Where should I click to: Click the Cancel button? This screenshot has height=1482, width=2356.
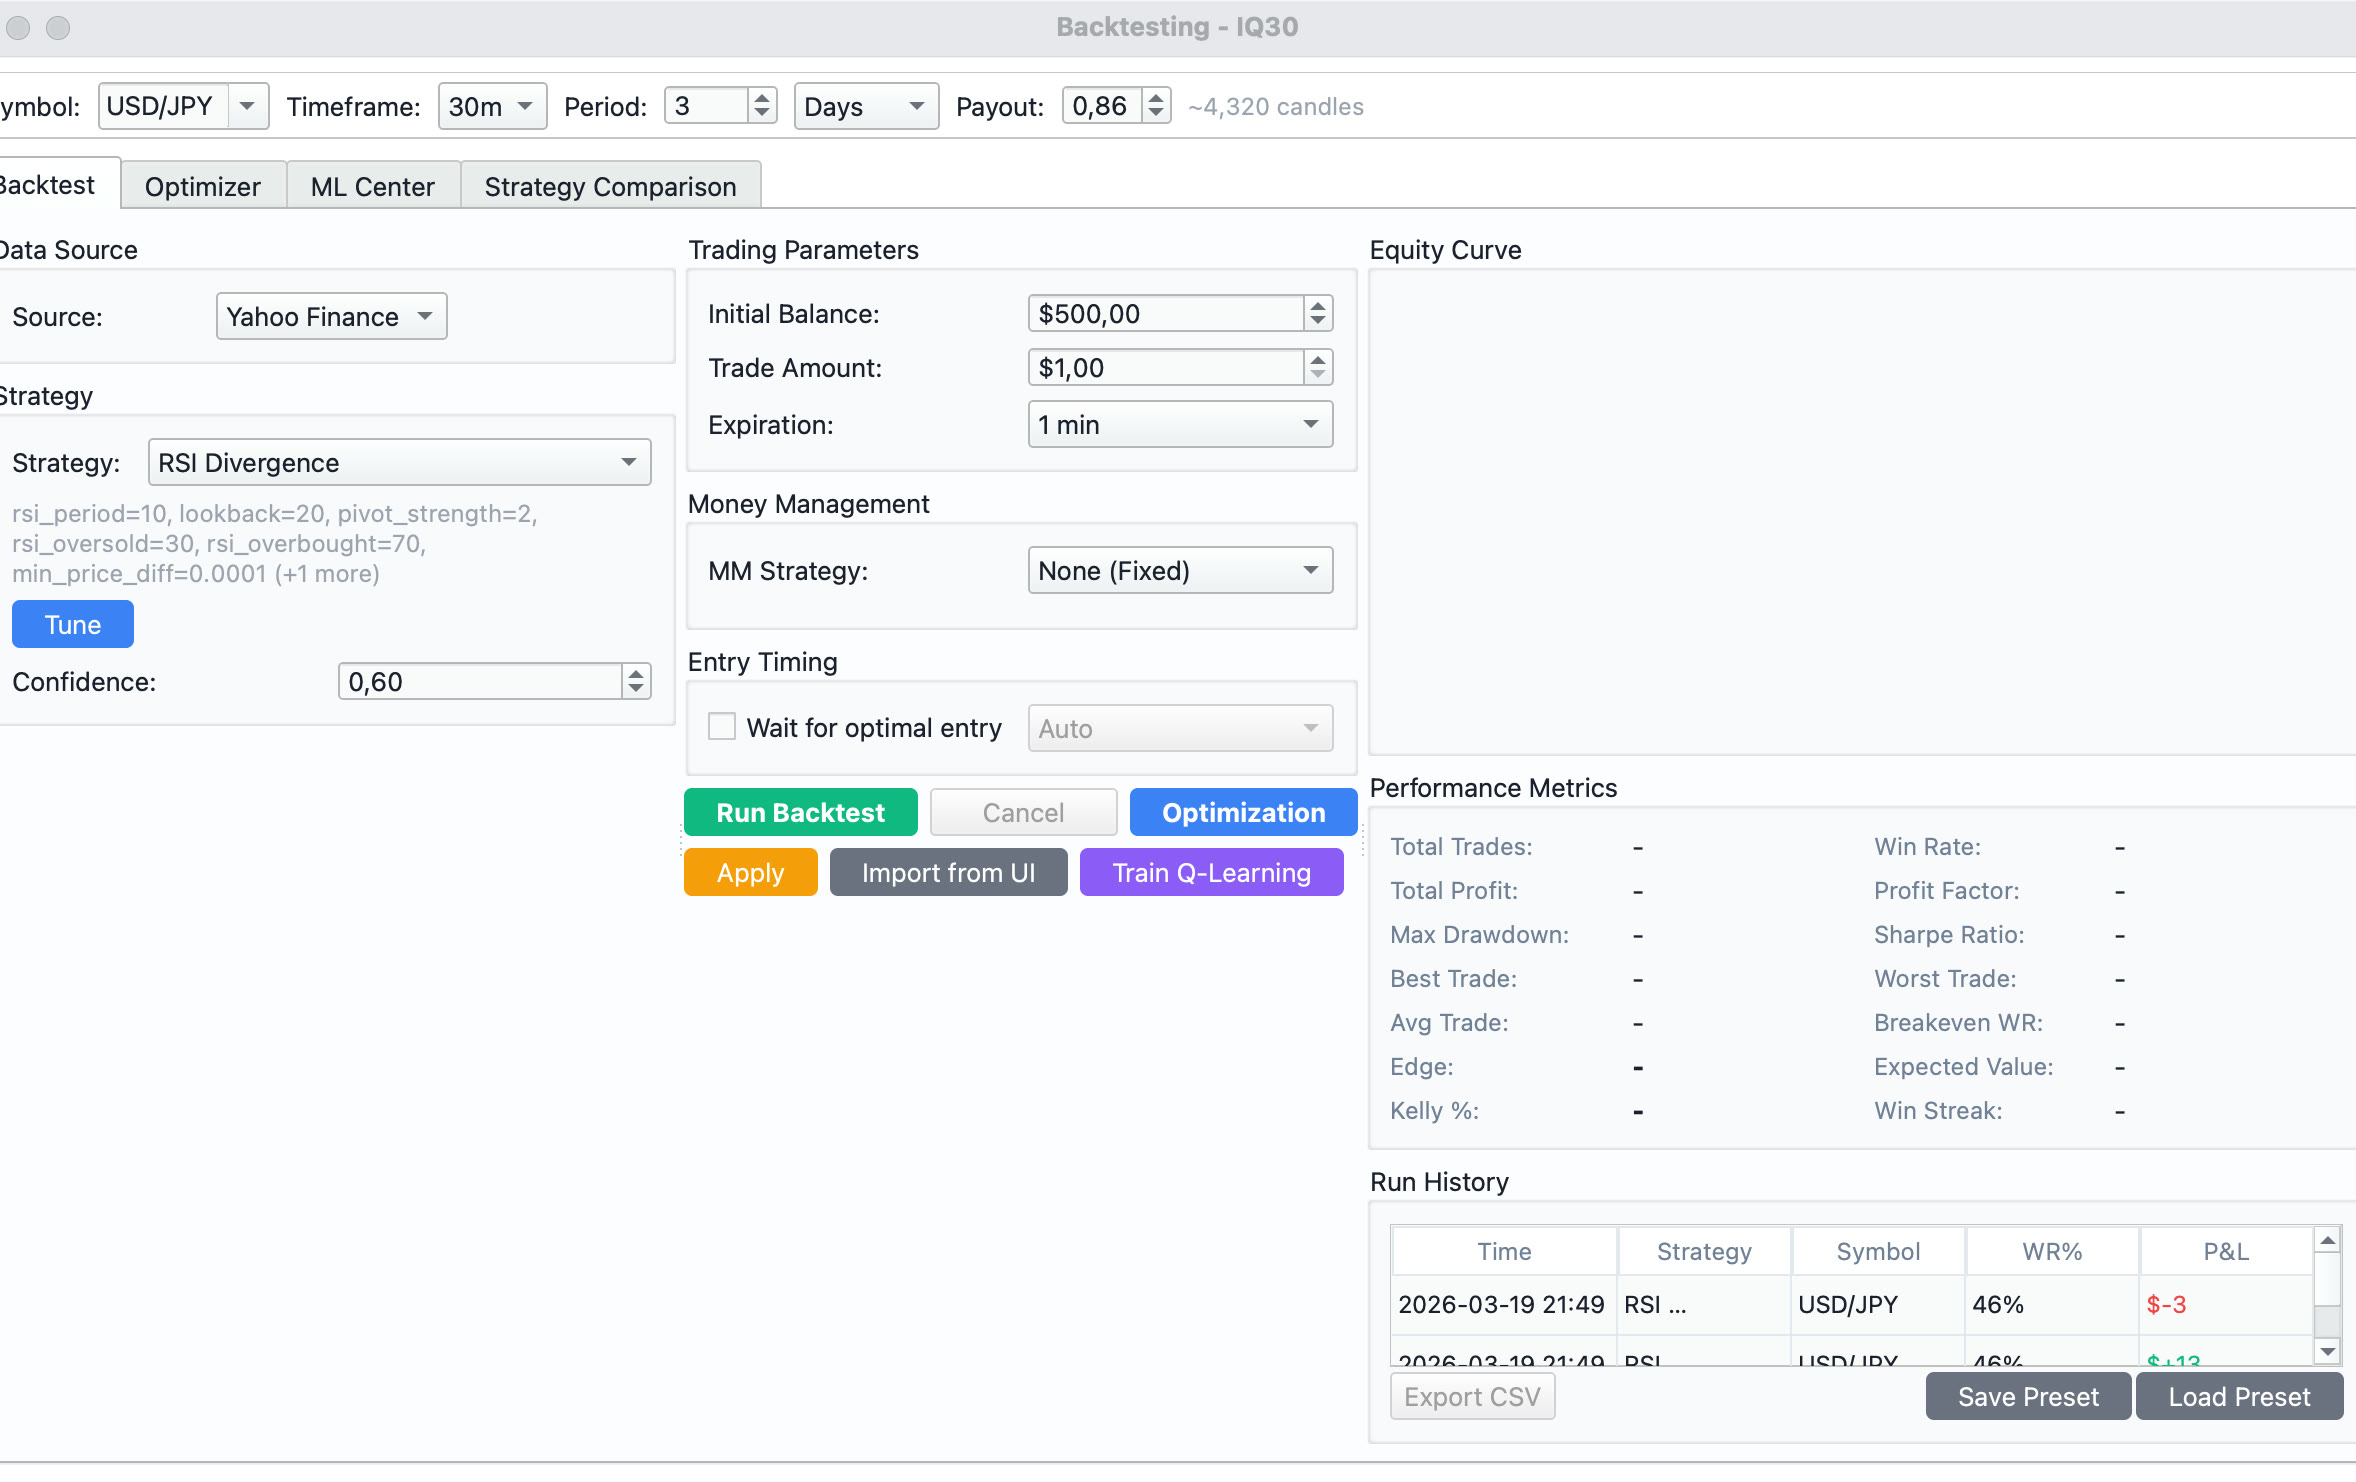(x=1023, y=813)
